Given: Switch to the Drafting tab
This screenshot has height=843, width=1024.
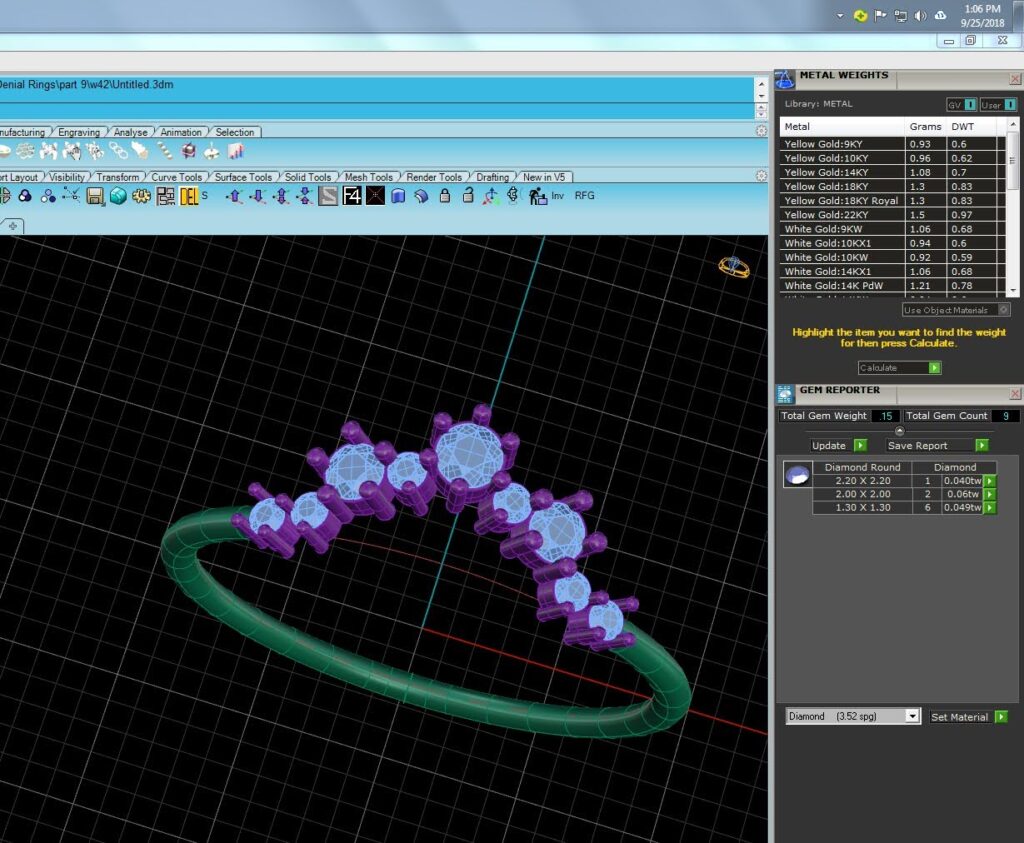Looking at the screenshot, I should click(492, 177).
